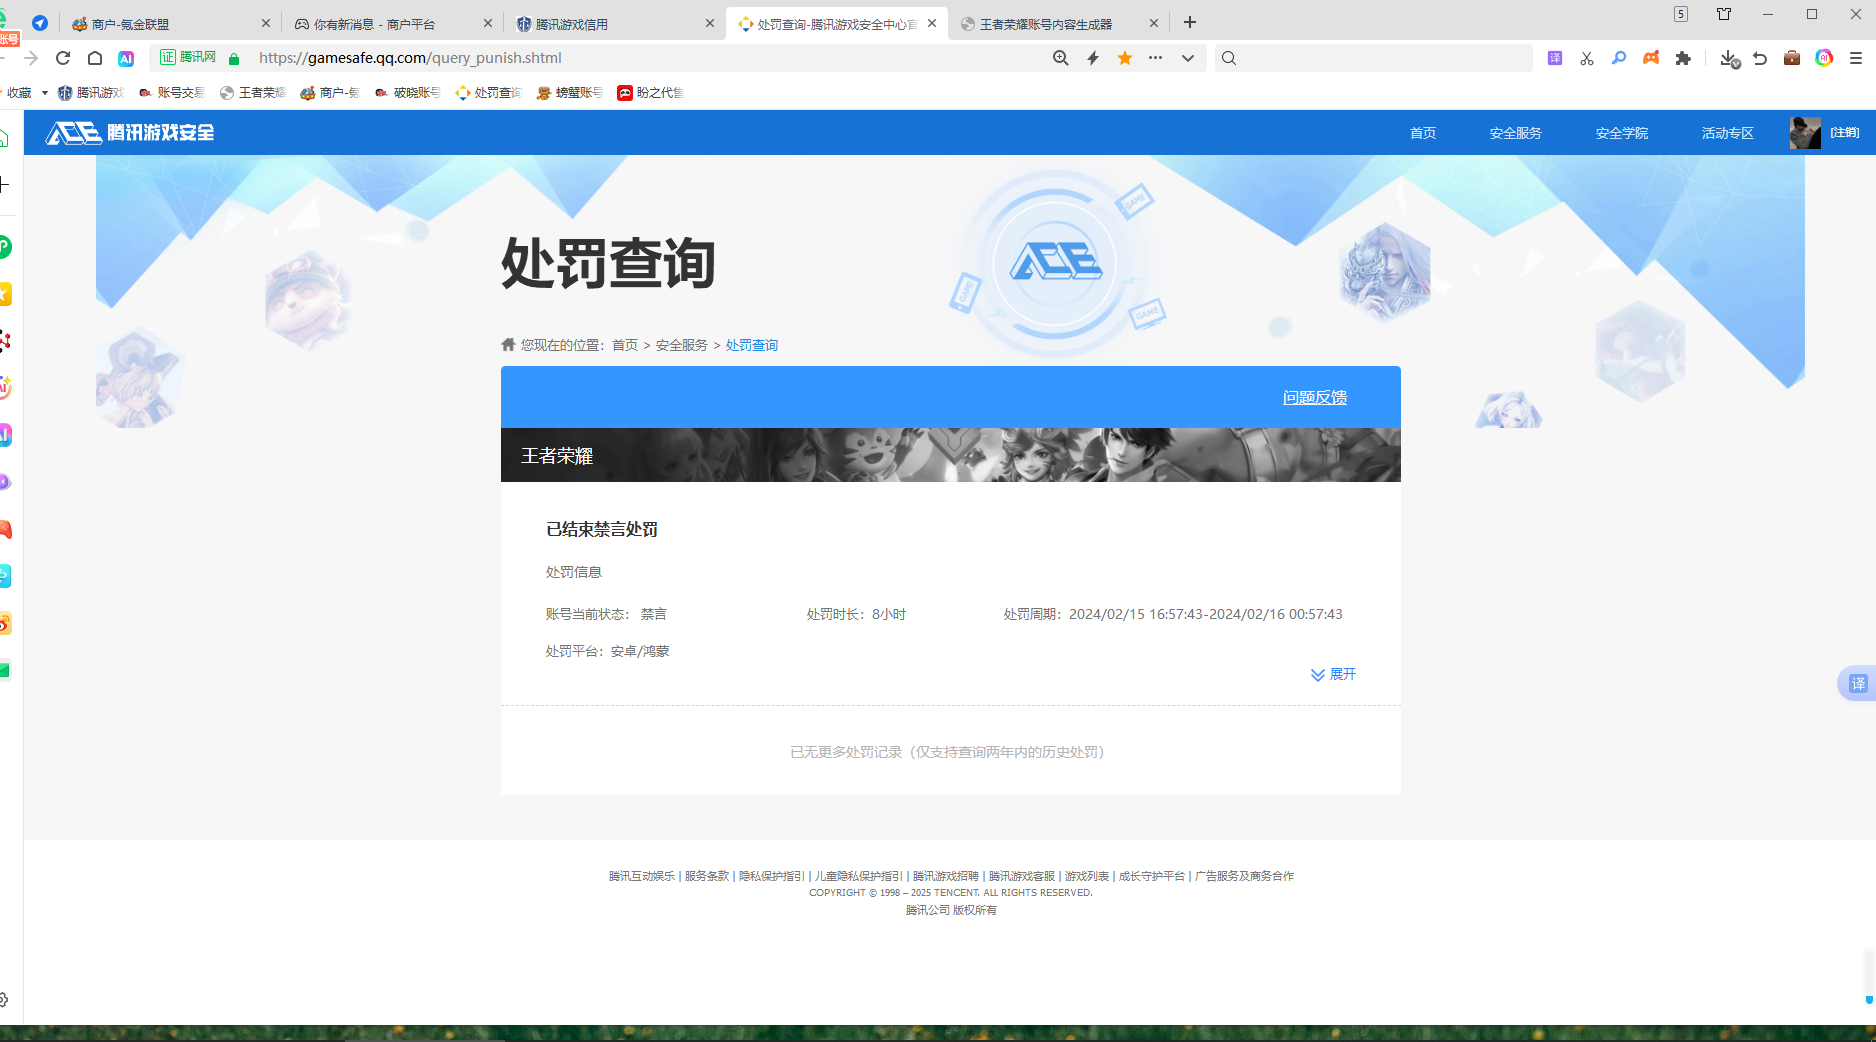The image size is (1876, 1042).
Task: Click the 王者荣耀 game banner
Action: tap(950, 455)
